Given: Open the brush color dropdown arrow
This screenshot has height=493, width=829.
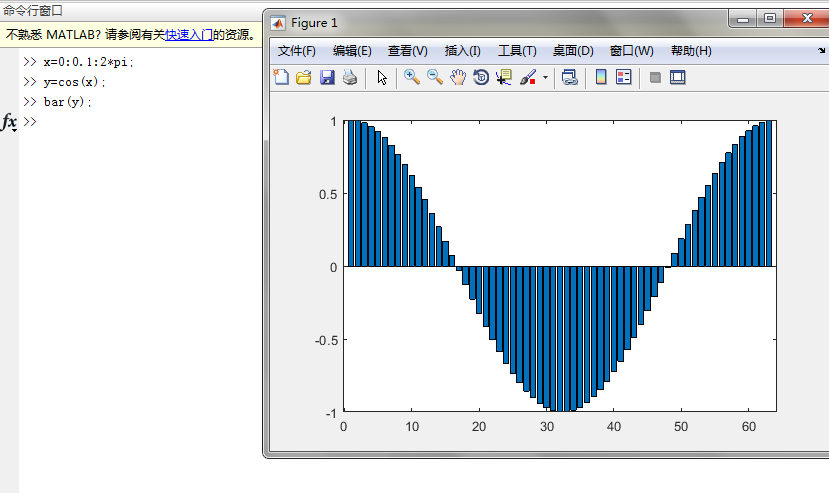Looking at the screenshot, I should [x=545, y=78].
